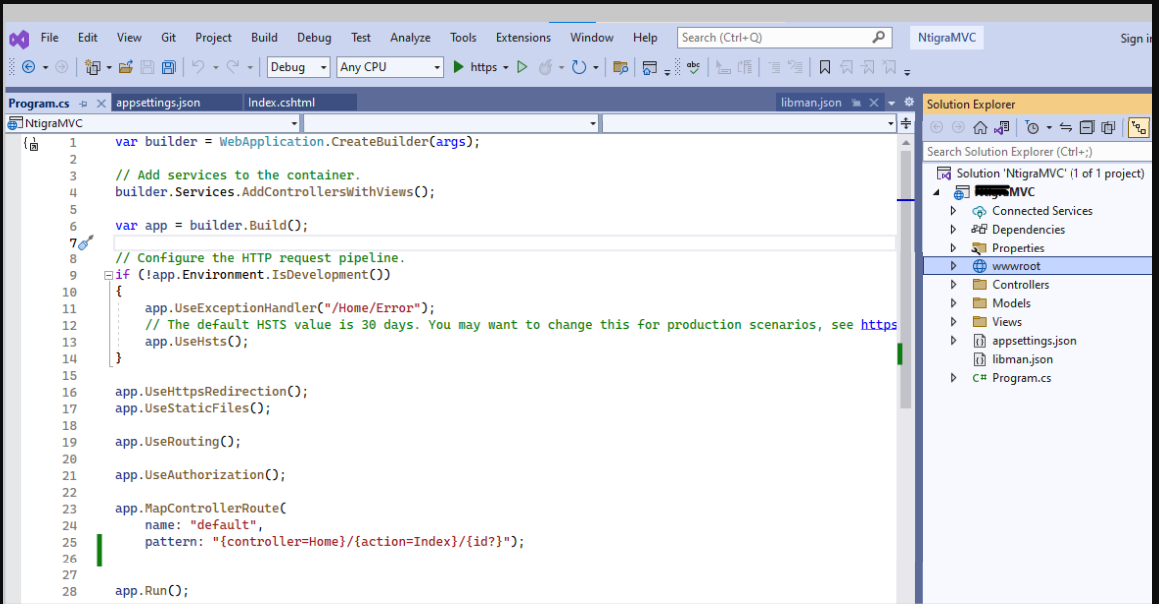Open the https launch profile dropdown arrow

point(506,68)
